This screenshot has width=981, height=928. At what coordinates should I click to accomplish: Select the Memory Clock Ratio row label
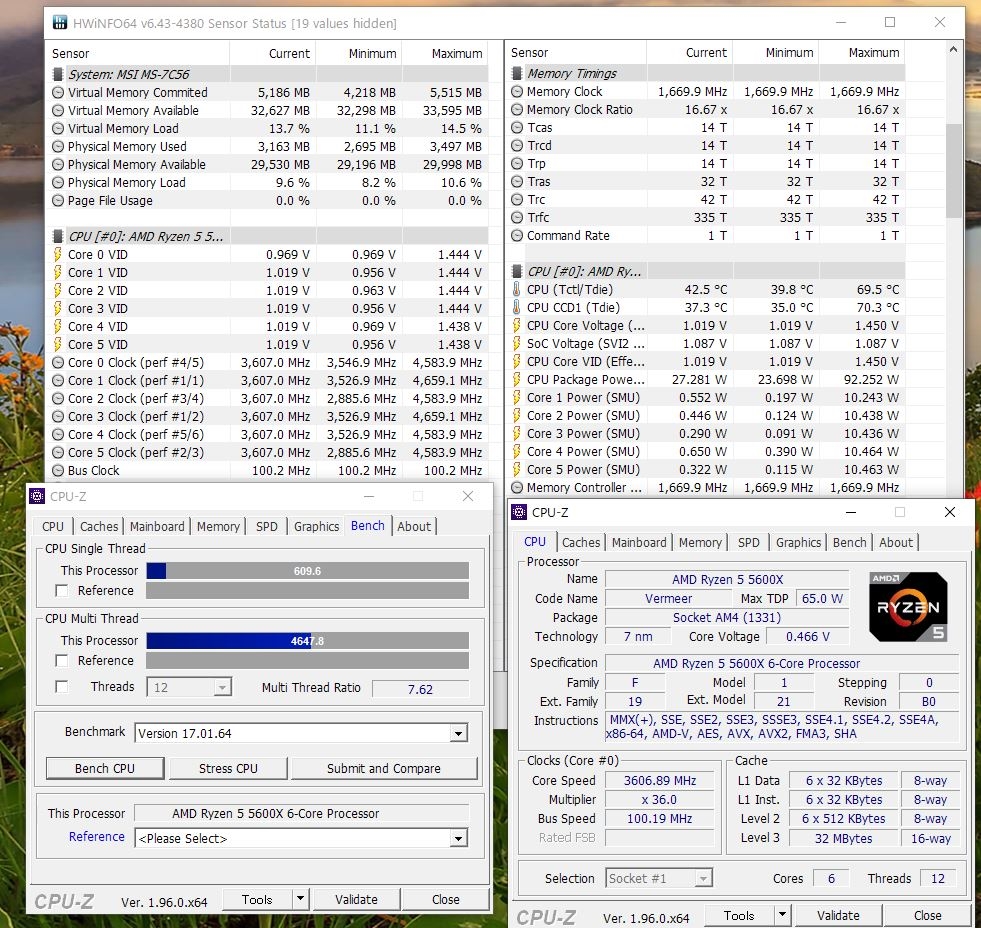579,110
